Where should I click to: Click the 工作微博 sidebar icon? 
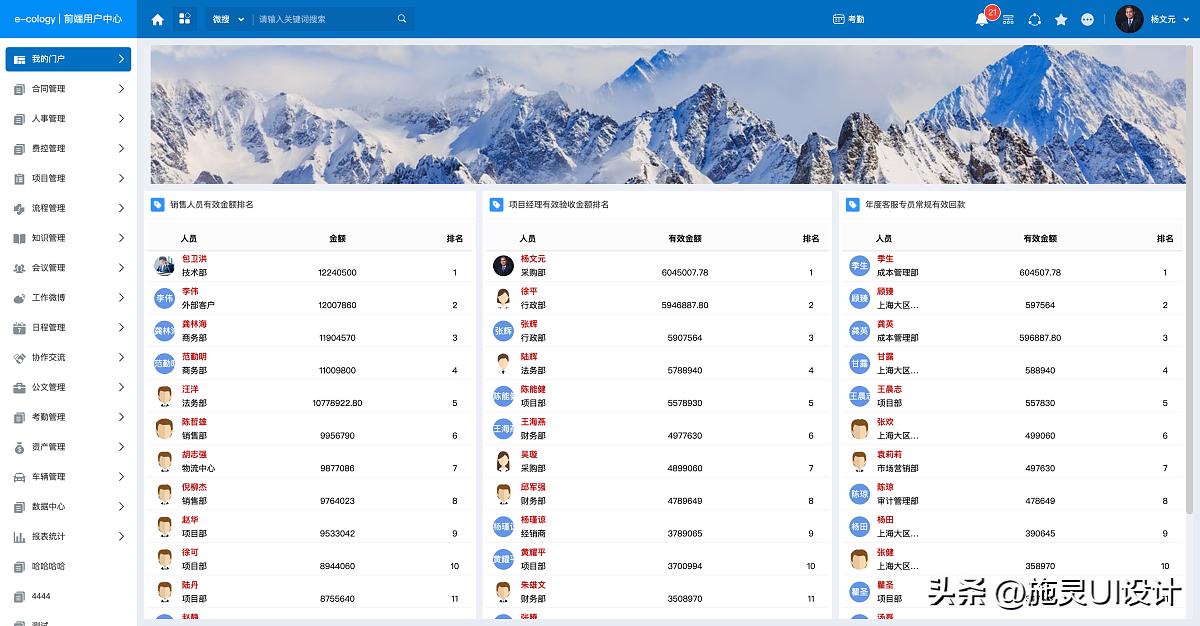pos(19,298)
